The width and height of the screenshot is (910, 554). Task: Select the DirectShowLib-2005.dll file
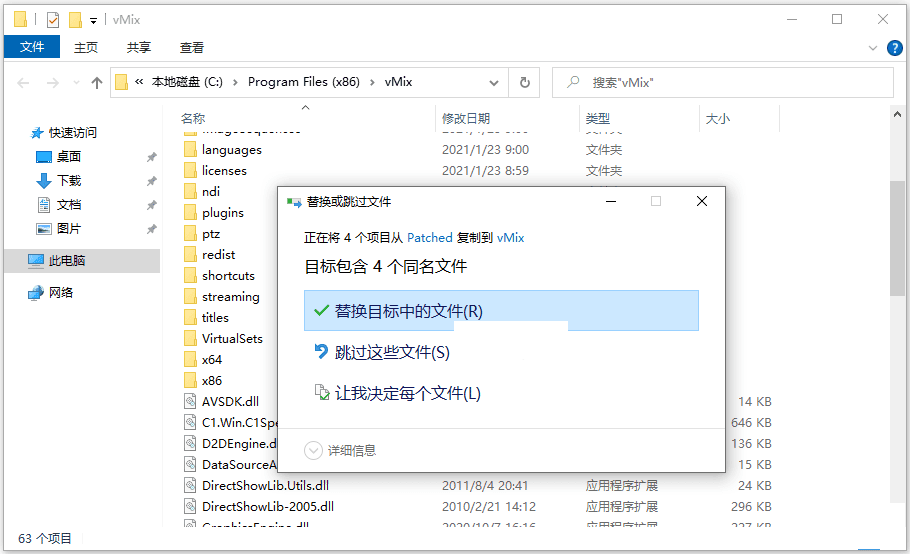268,506
